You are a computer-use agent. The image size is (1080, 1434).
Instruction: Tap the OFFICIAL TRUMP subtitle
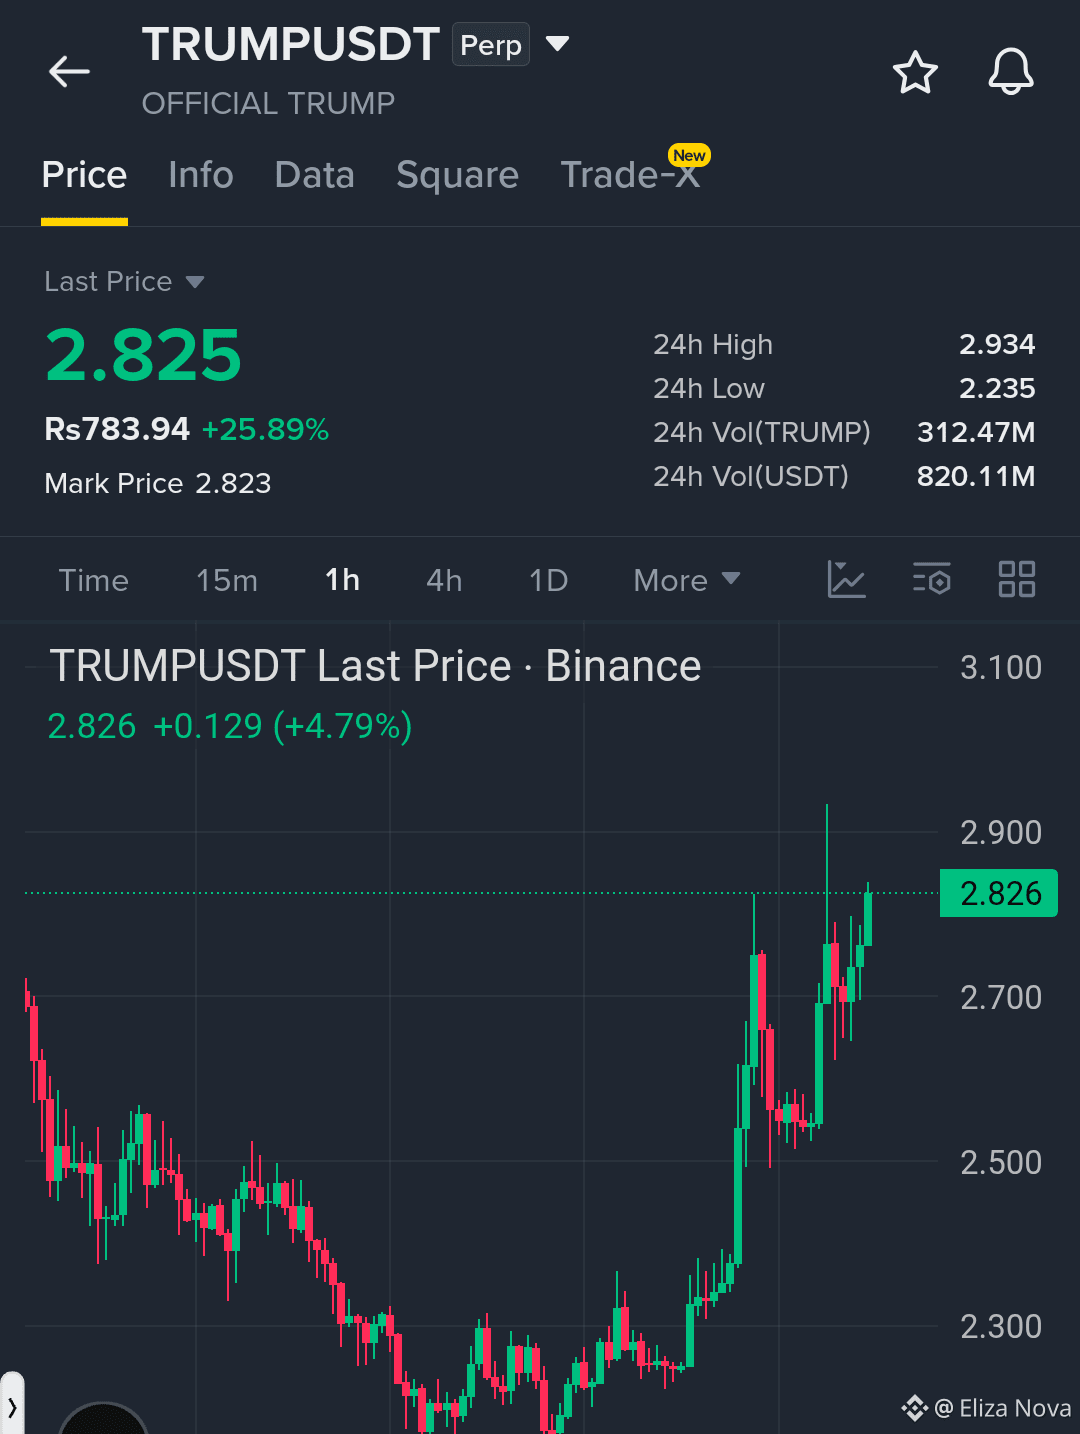click(x=268, y=103)
